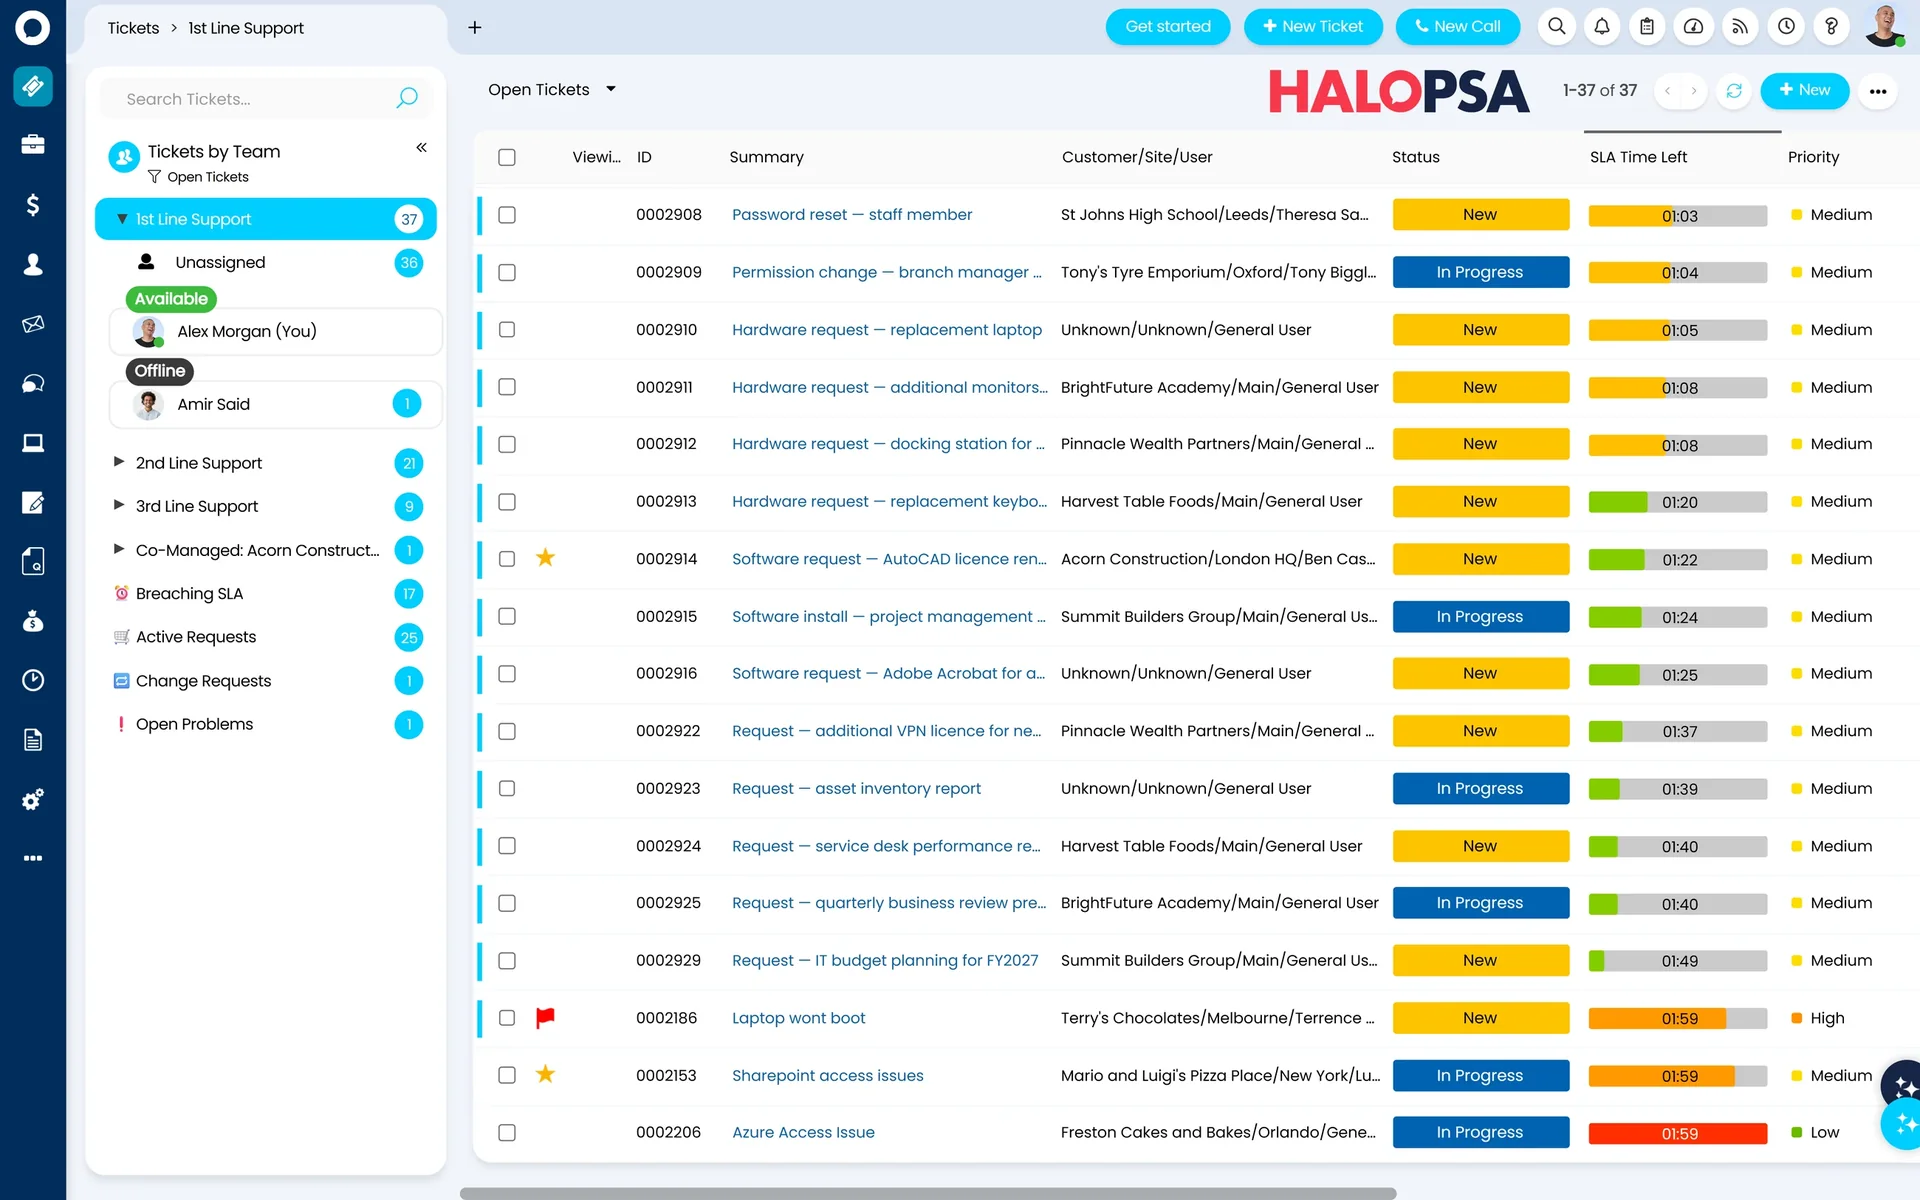
Task: Click the New Ticket button
Action: point(1313,27)
